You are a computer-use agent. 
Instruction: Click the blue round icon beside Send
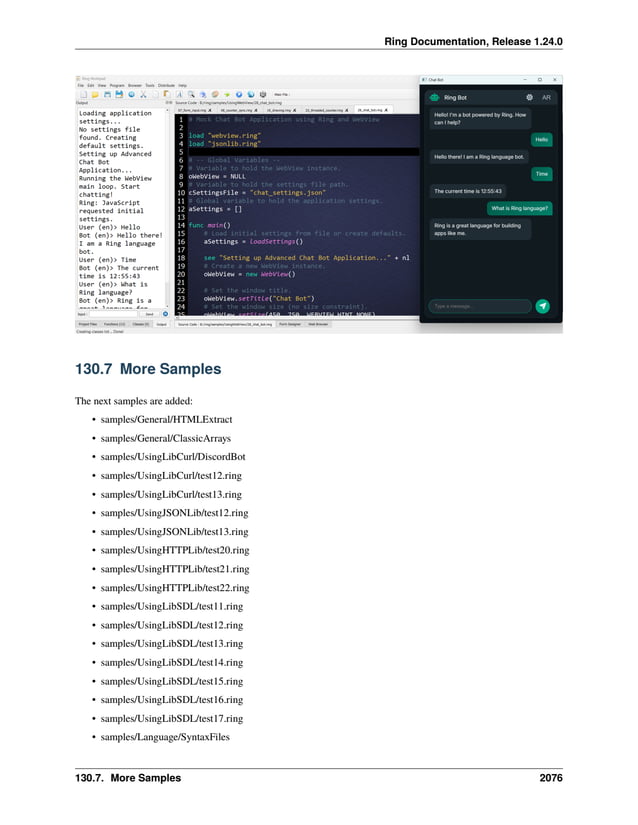pos(165,314)
